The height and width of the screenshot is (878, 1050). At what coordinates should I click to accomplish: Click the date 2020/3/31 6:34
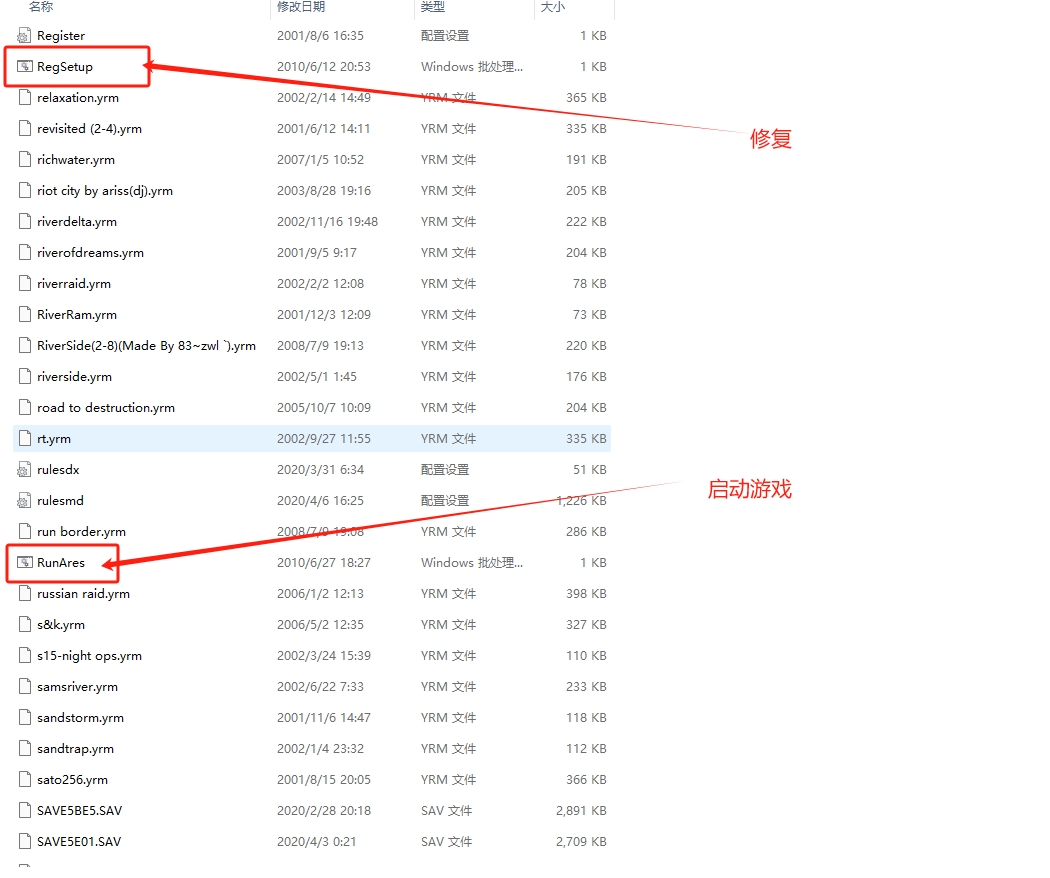(x=320, y=470)
